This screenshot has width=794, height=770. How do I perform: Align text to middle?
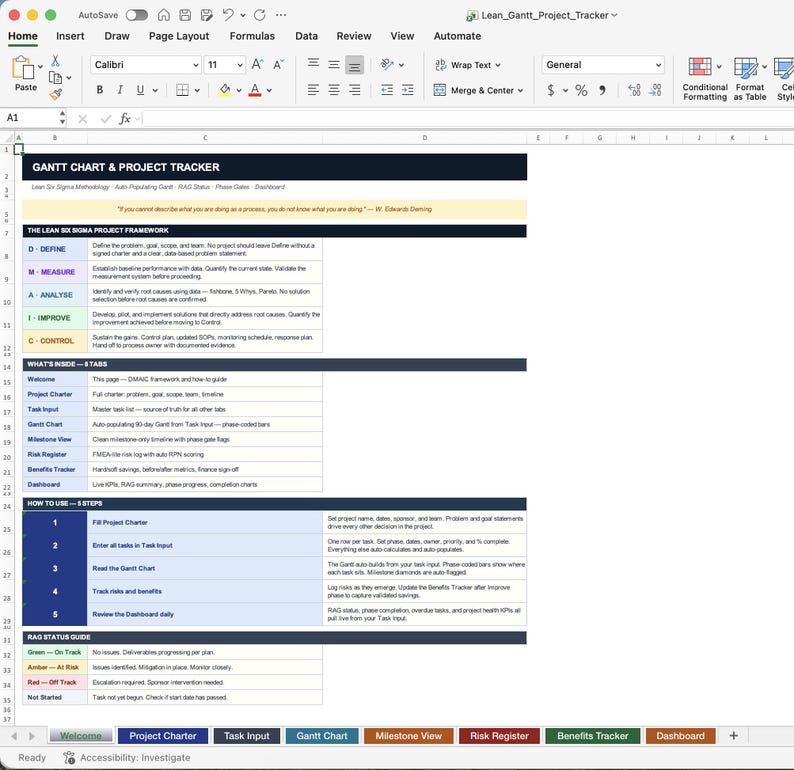[x=334, y=64]
